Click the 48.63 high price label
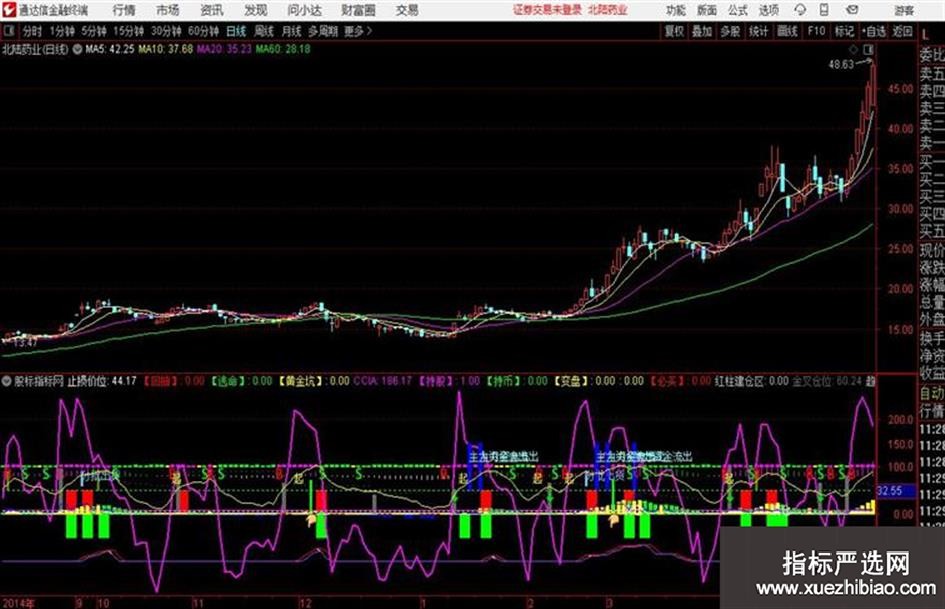 (841, 64)
